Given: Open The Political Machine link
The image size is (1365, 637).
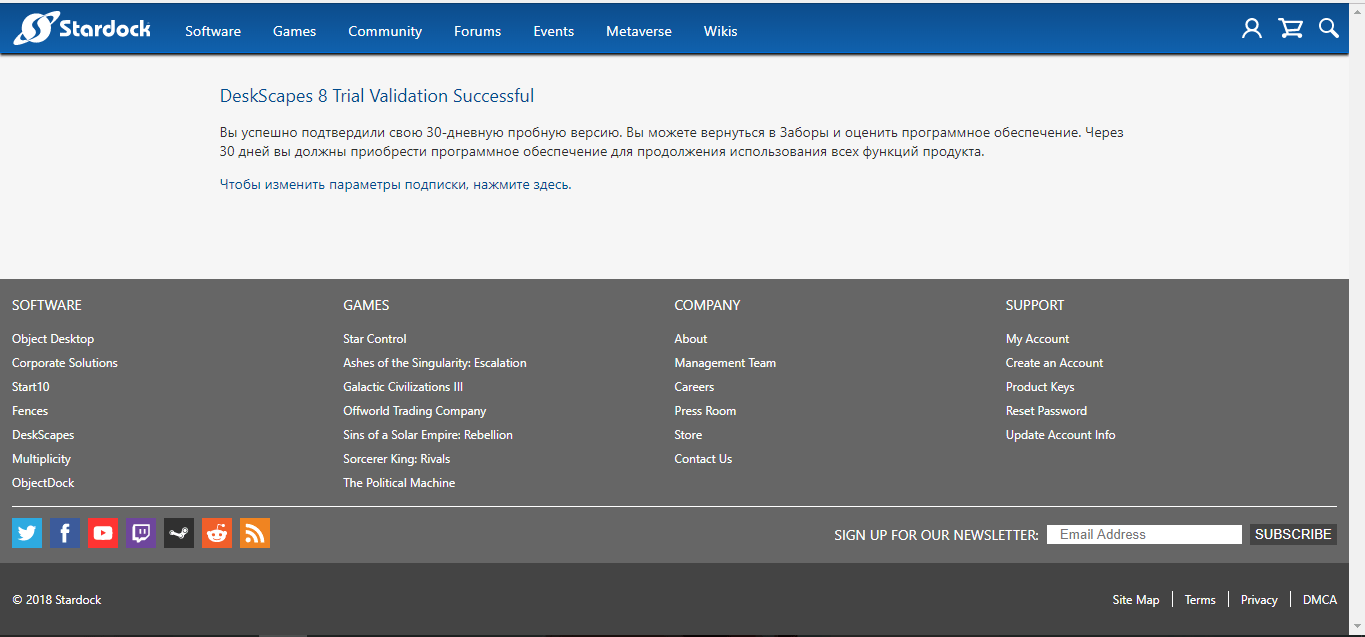Looking at the screenshot, I should (399, 483).
